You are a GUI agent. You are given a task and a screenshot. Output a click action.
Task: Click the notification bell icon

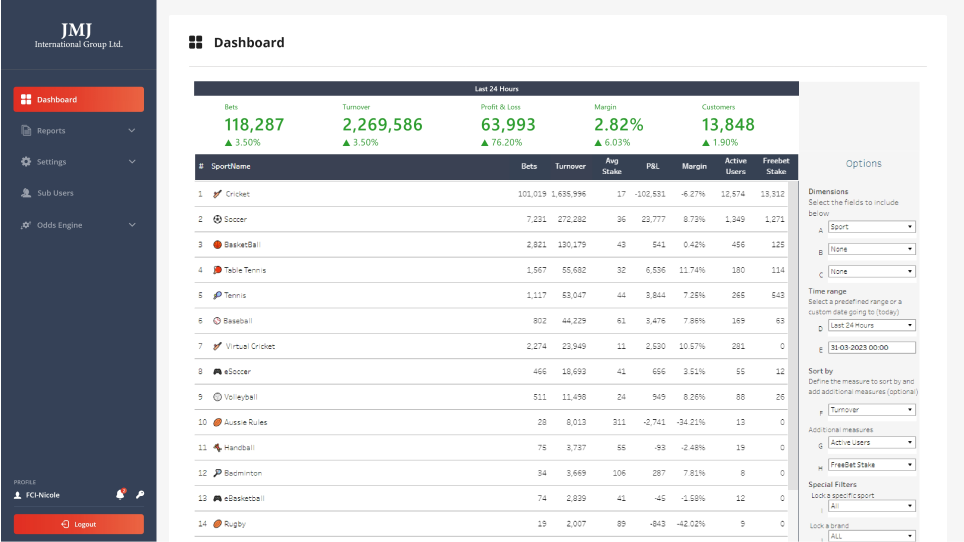[x=120, y=494]
